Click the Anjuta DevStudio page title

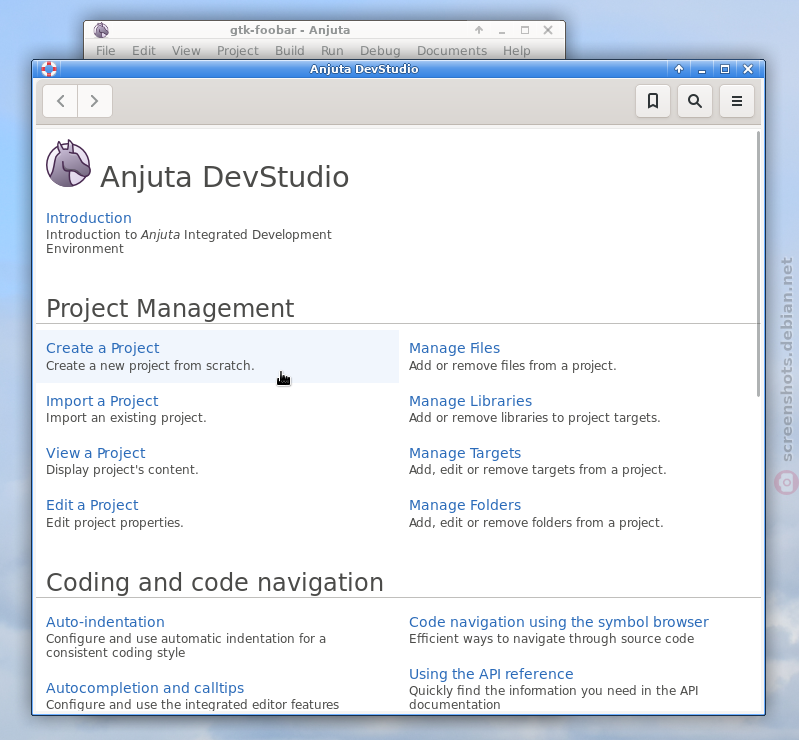click(225, 177)
